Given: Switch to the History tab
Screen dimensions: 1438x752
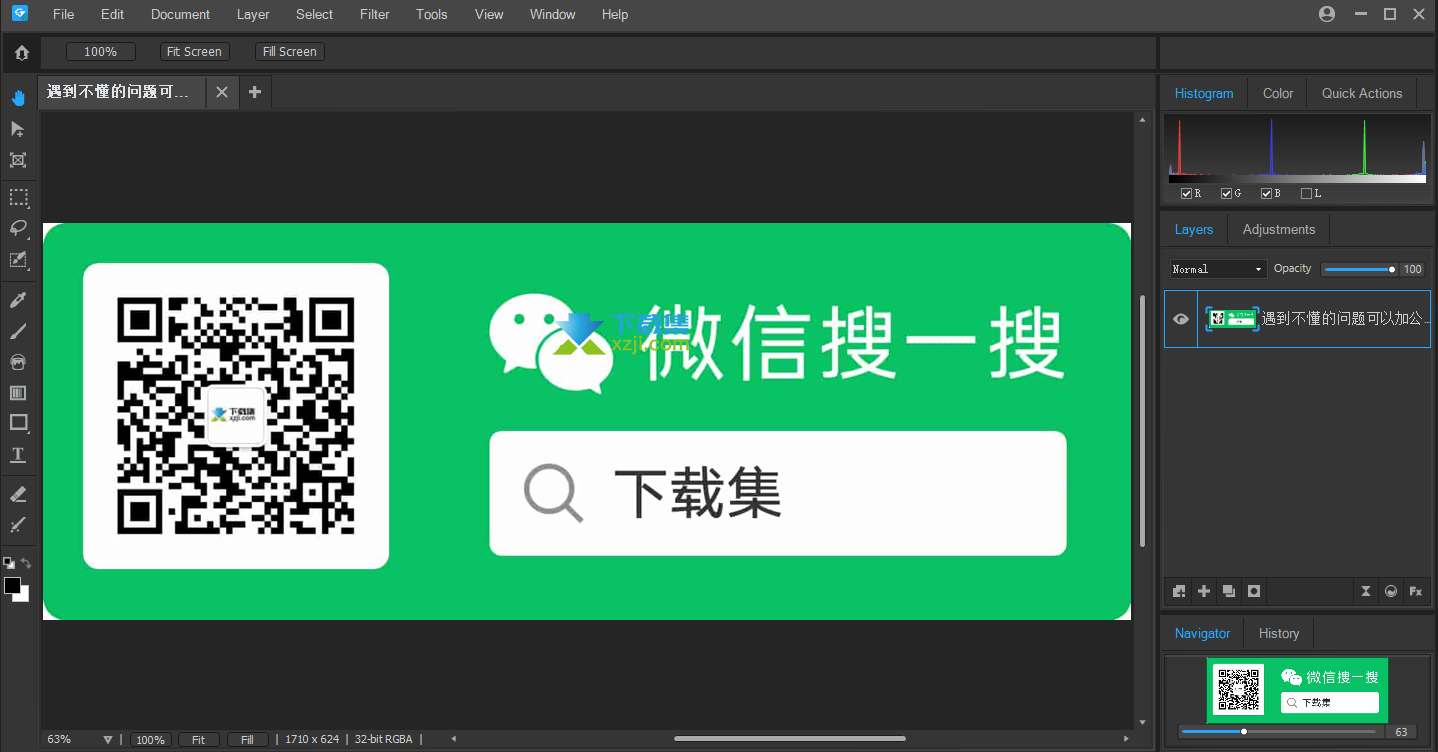Looking at the screenshot, I should pos(1279,633).
